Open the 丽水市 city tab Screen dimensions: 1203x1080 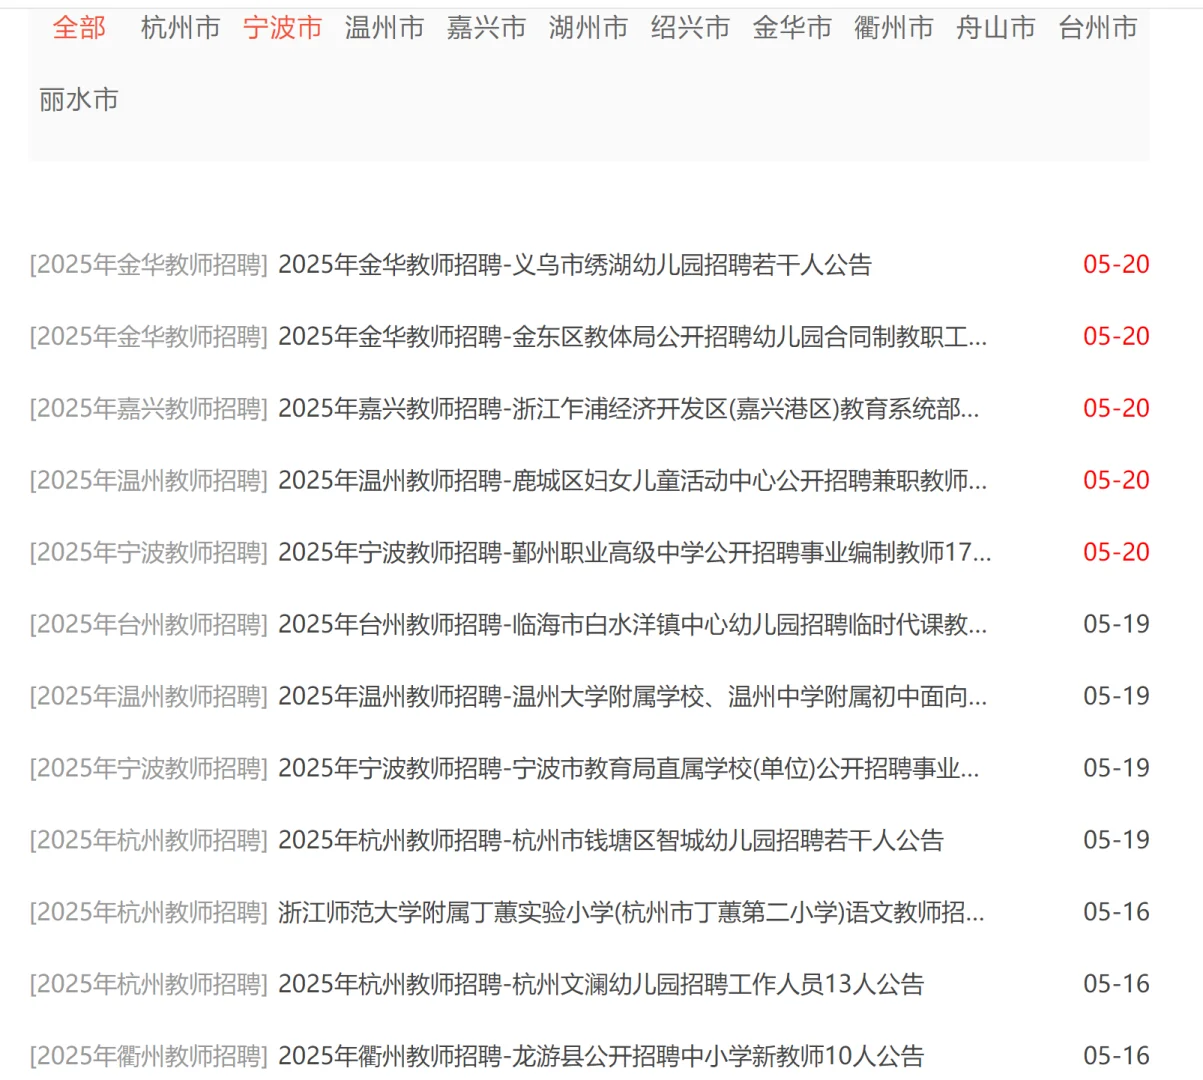[79, 99]
